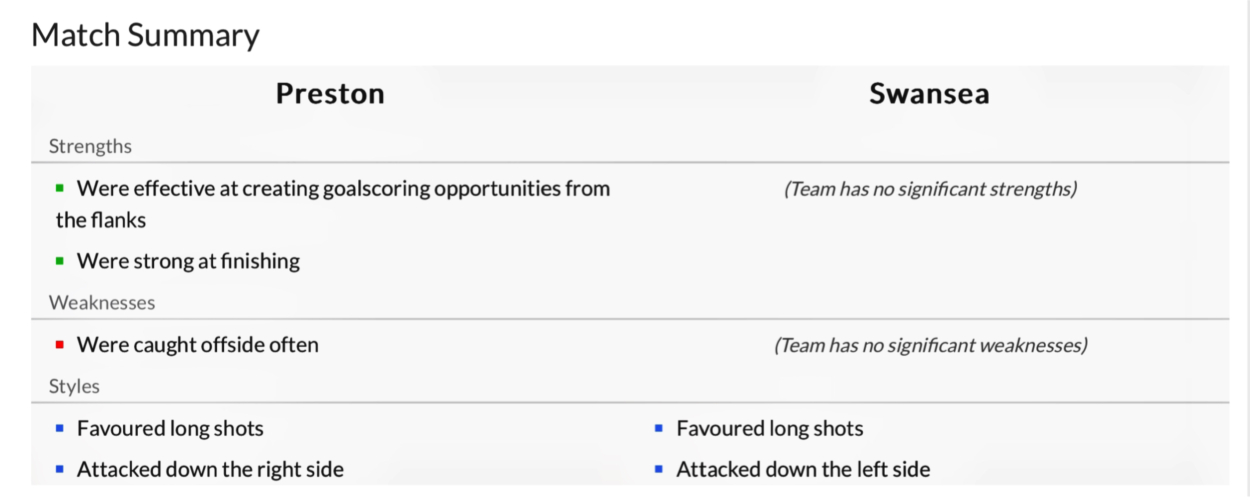The height and width of the screenshot is (500, 1250).
Task: Click blue bullet beside Attacked down right side
Action: [x=60, y=469]
